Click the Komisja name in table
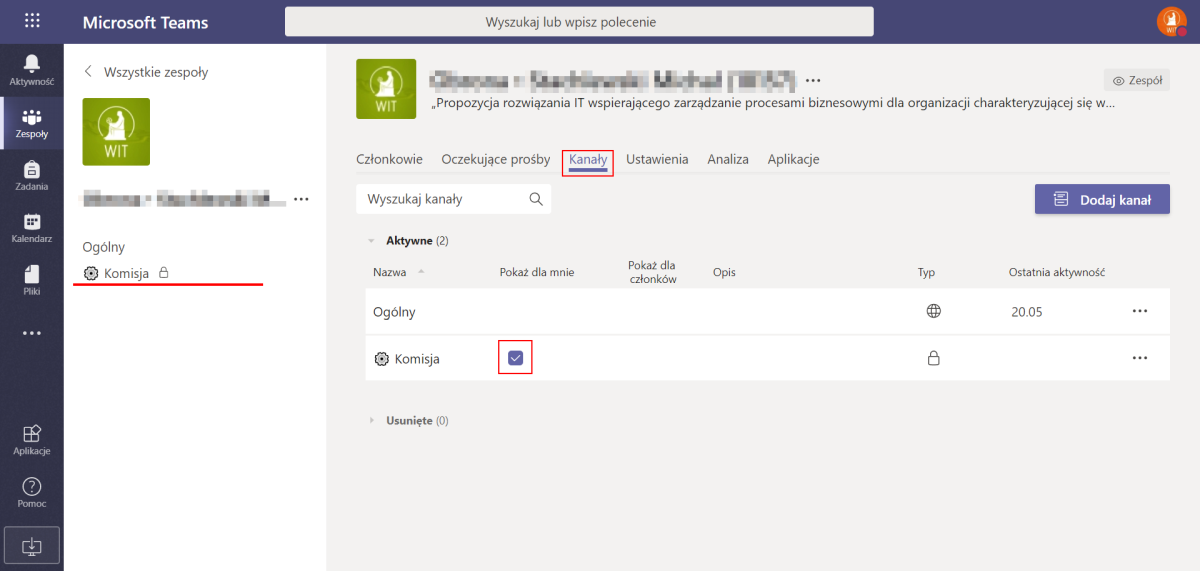The height and width of the screenshot is (571, 1200). 417,359
